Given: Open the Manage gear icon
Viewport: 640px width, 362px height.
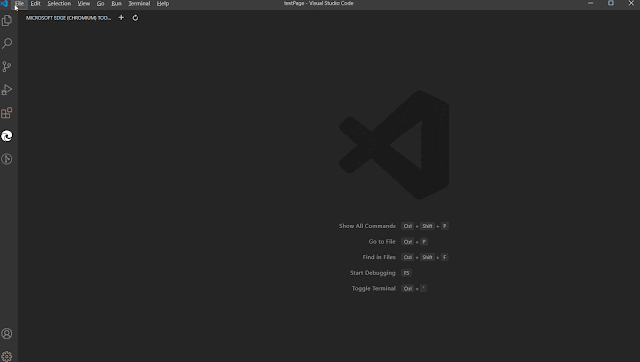Looking at the screenshot, I should (x=7, y=356).
